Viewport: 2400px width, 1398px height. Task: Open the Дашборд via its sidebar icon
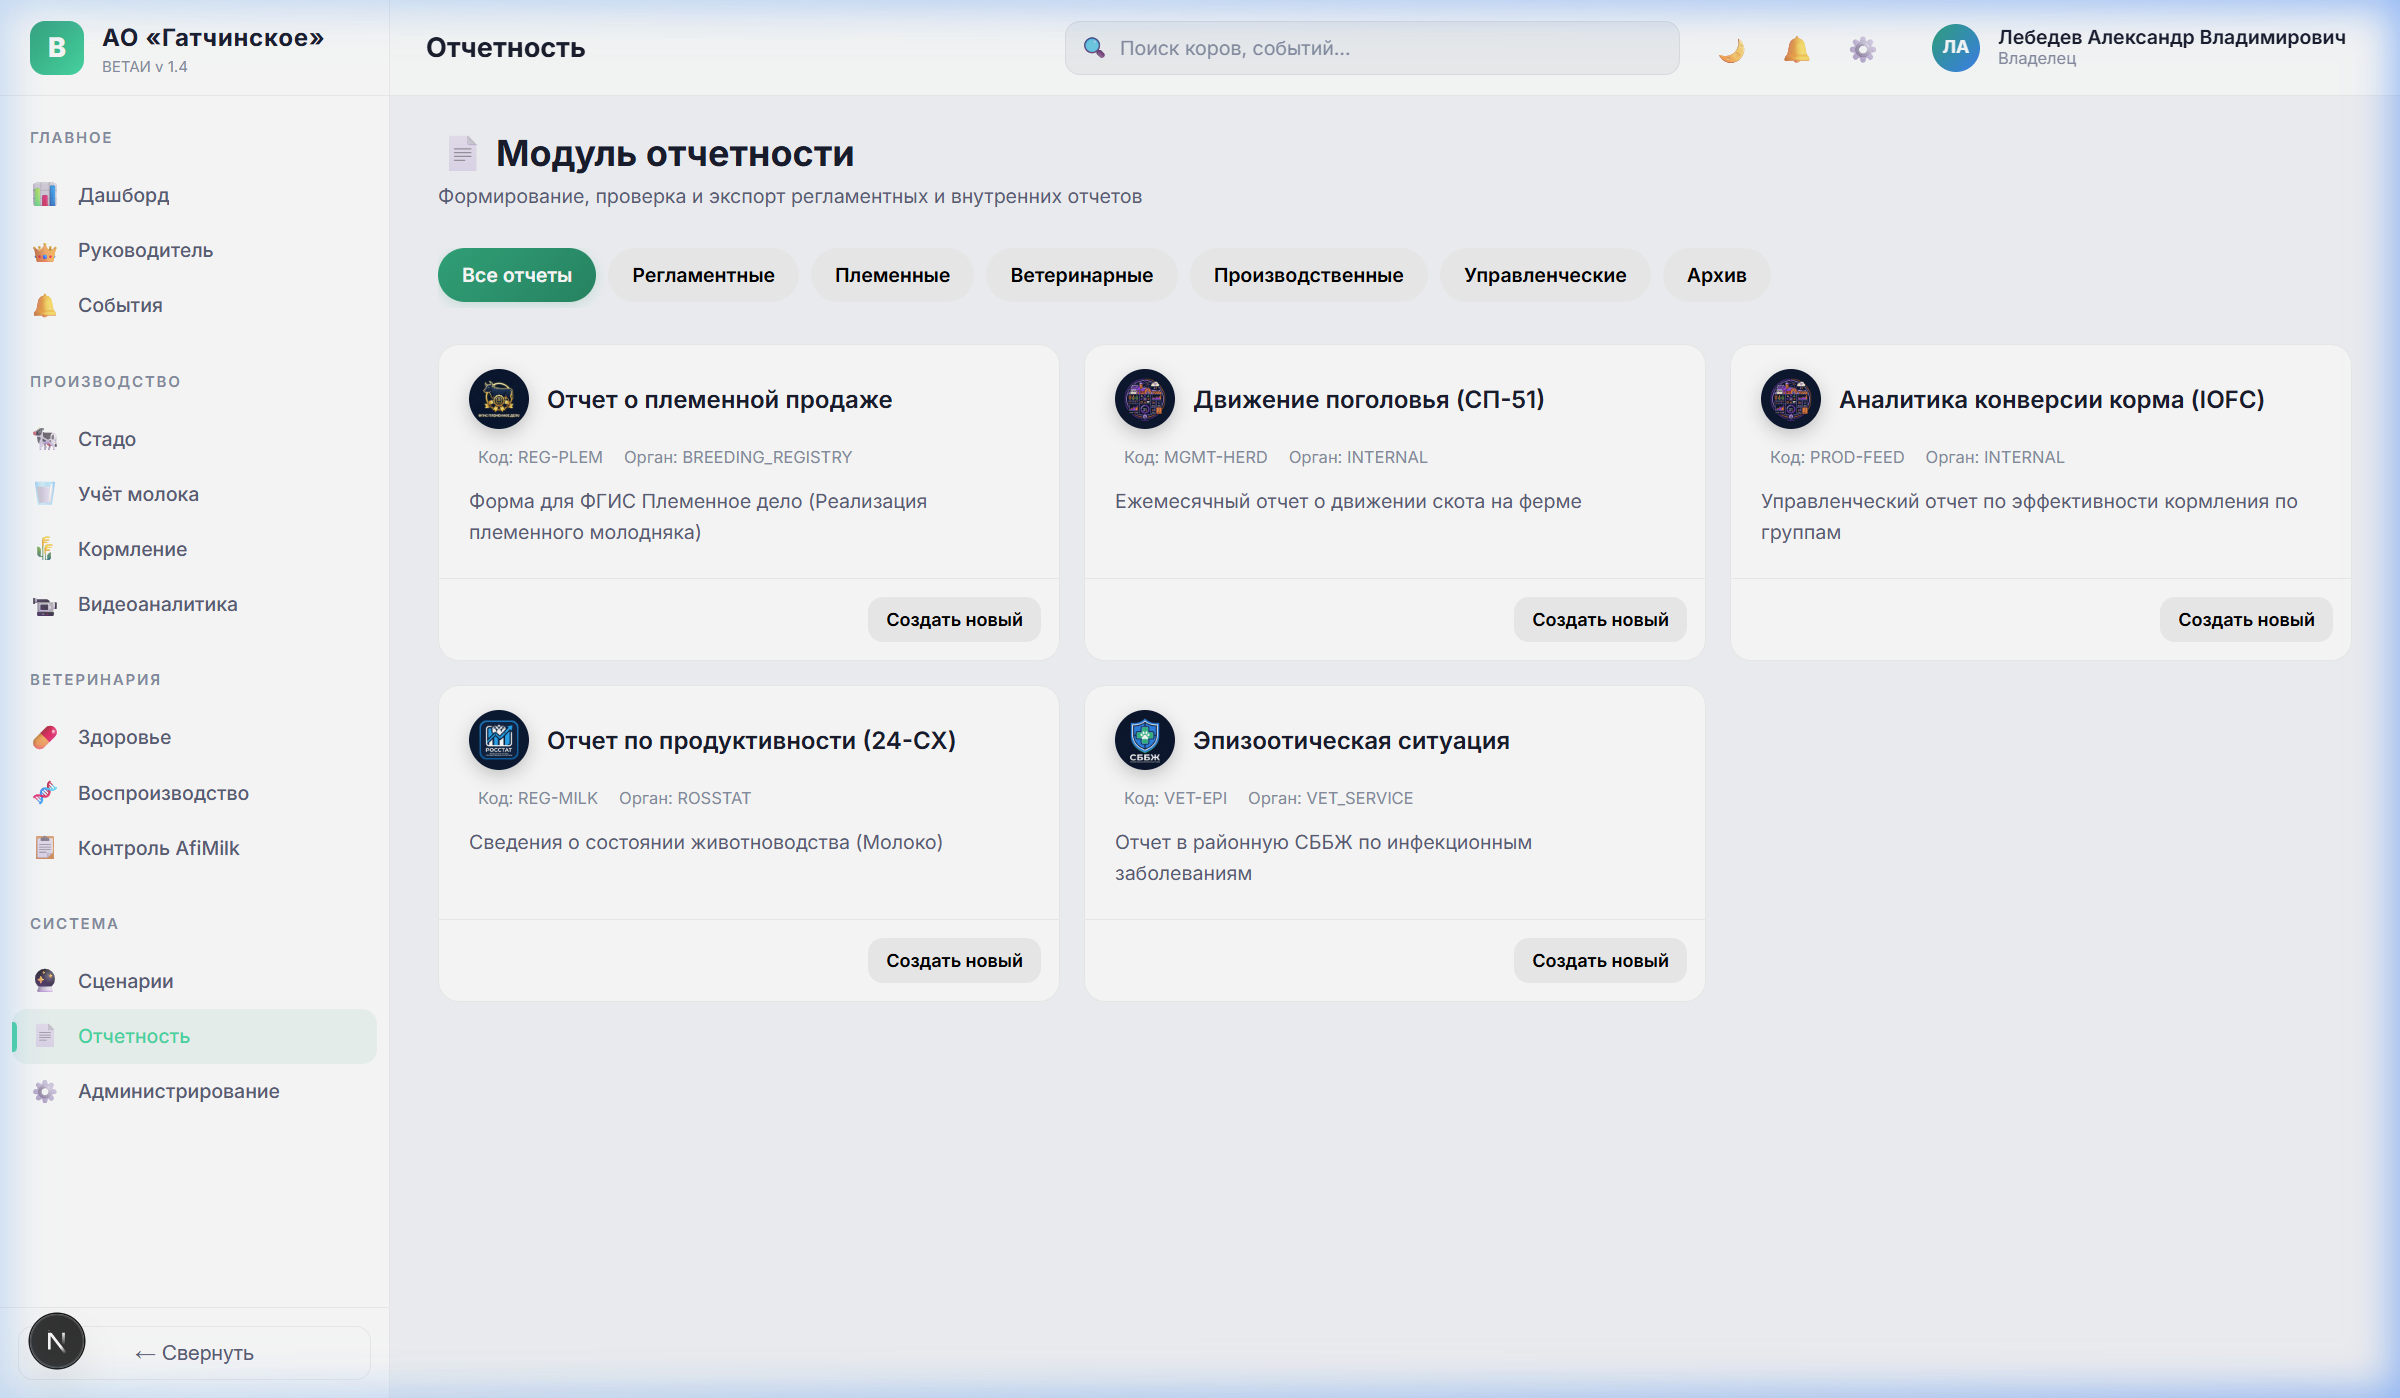[44, 195]
